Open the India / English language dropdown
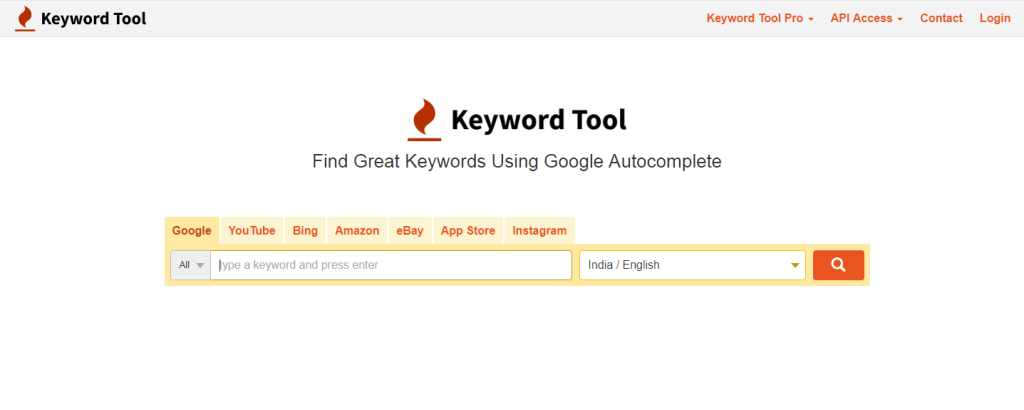The image size is (1024, 410). [692, 265]
